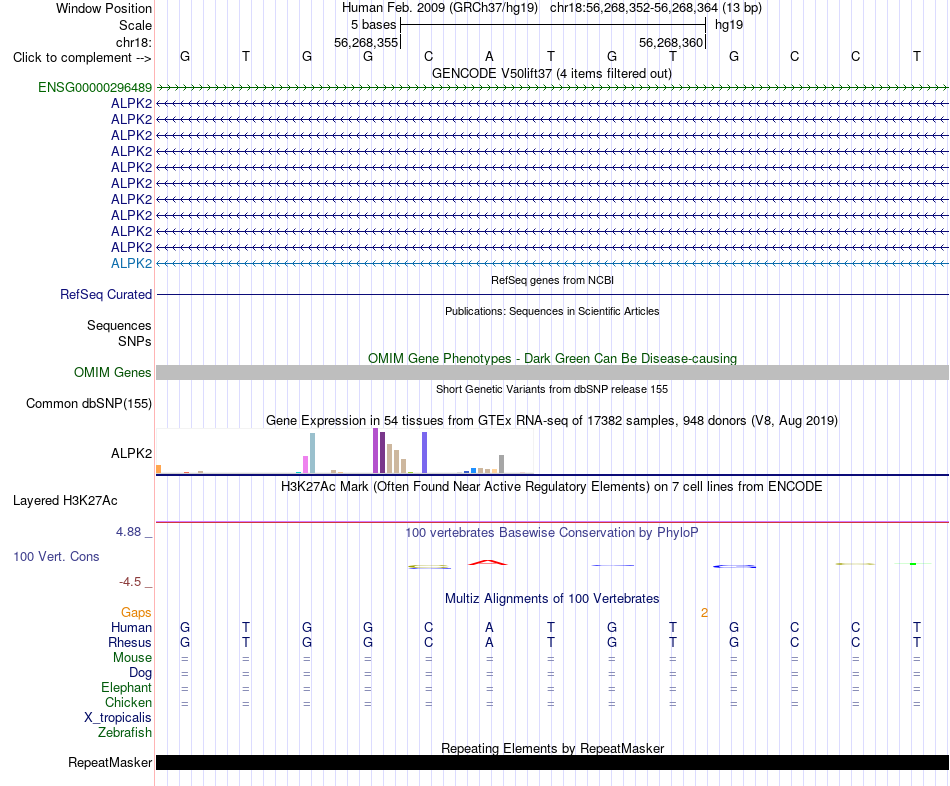Select the X_tropicalis species row label
Image resolution: width=950 pixels, height=786 pixels.
[x=118, y=718]
